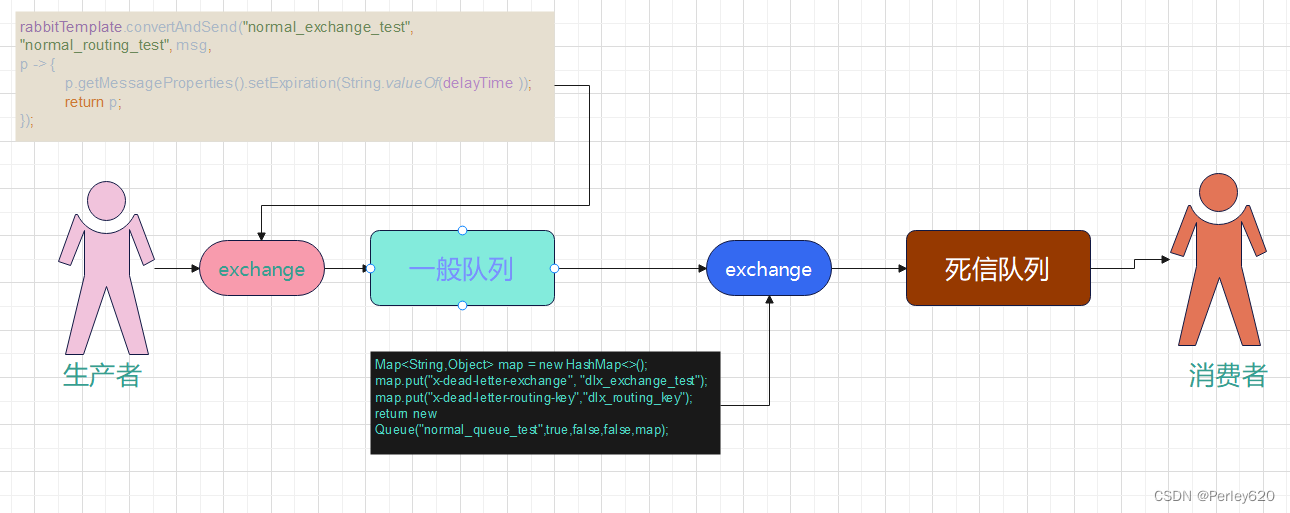The image size is (1290, 513).
Task: Select the 一般队列 queue box
Action: tap(462, 268)
